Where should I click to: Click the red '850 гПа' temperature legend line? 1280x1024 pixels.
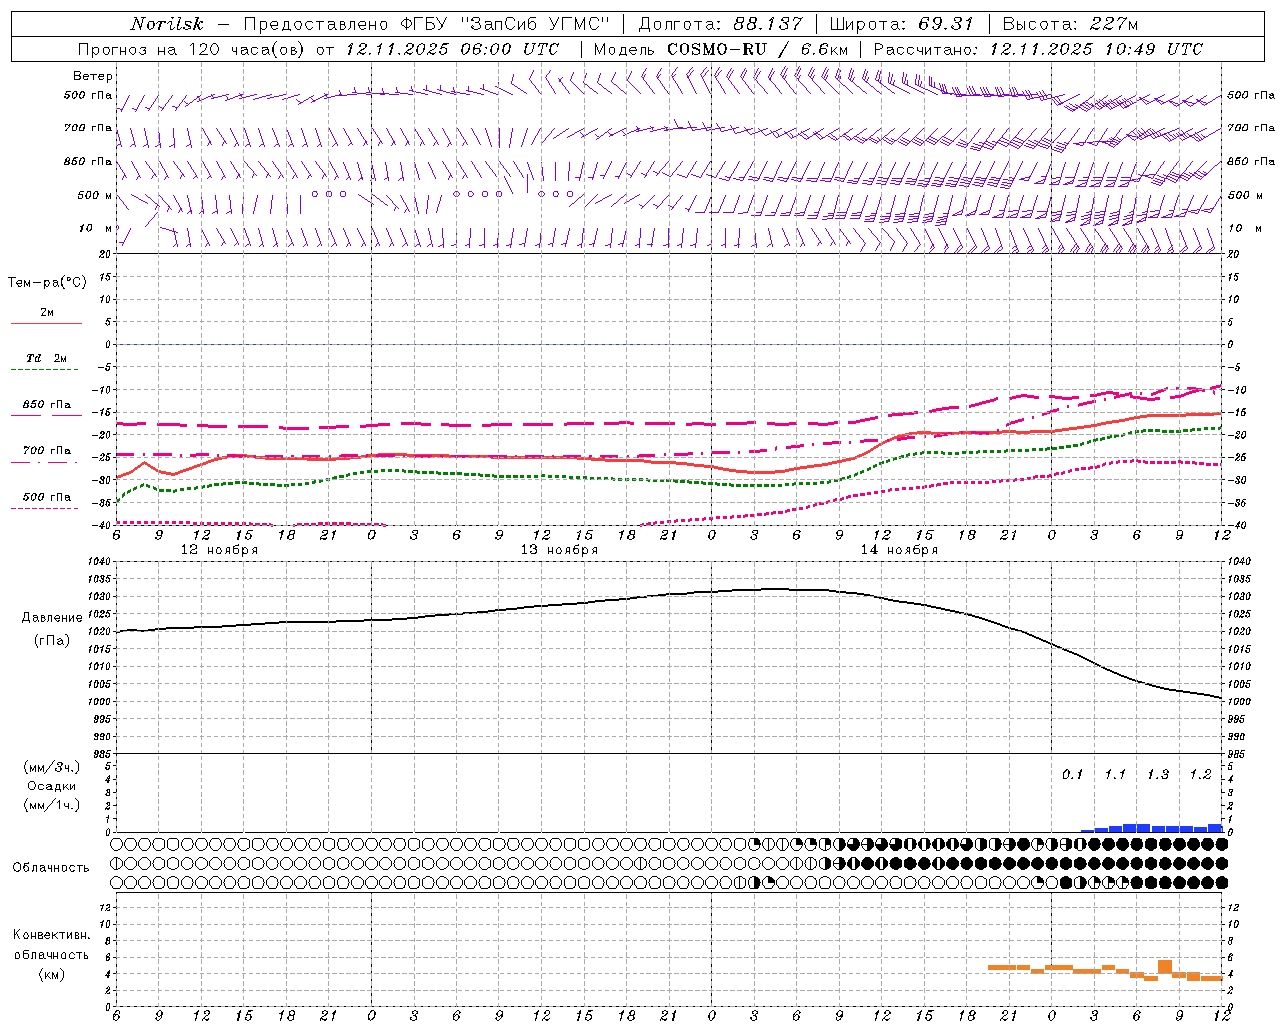click(x=46, y=415)
